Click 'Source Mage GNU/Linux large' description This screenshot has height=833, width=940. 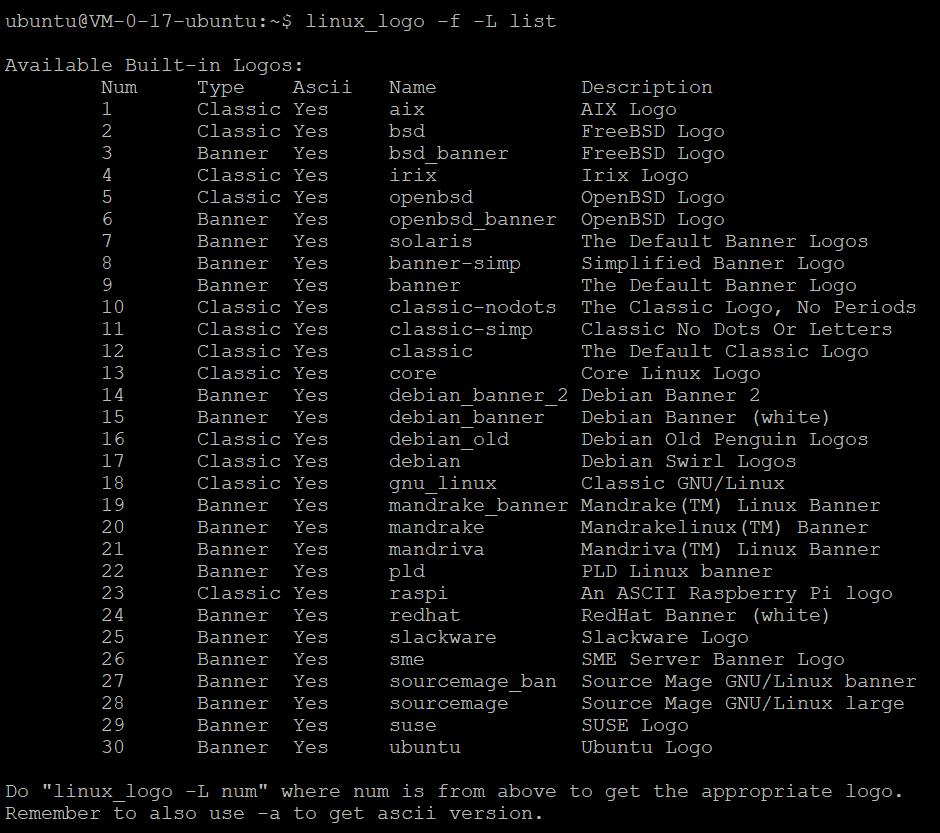point(743,704)
